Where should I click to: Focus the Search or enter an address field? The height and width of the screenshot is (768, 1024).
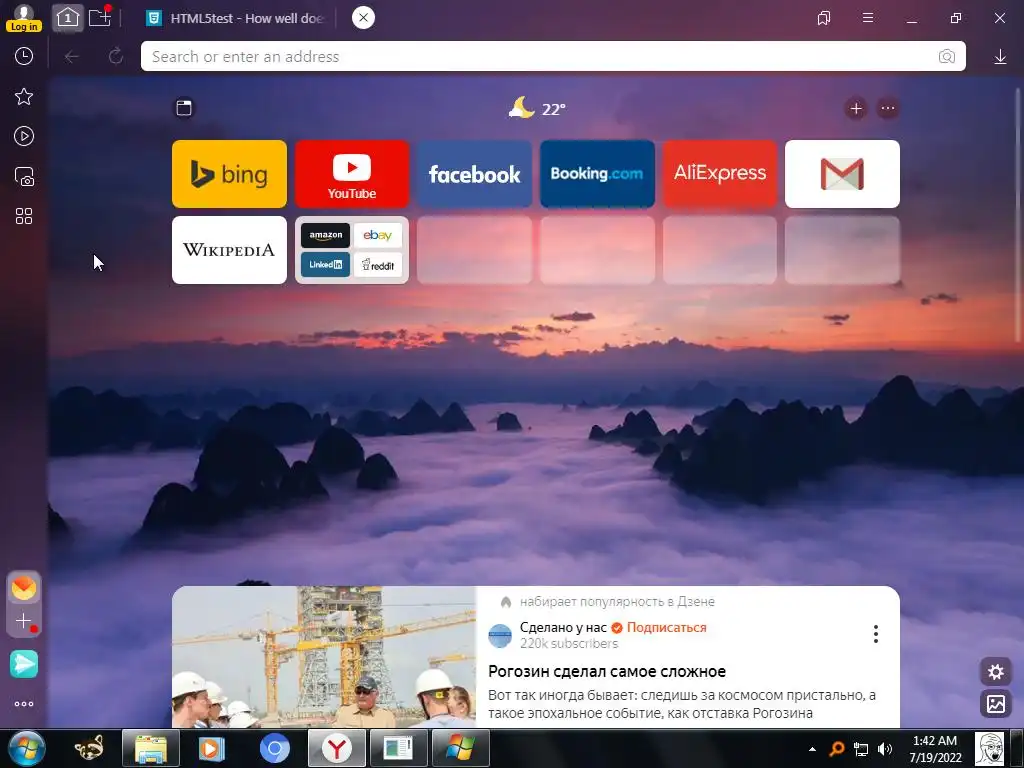click(x=553, y=56)
